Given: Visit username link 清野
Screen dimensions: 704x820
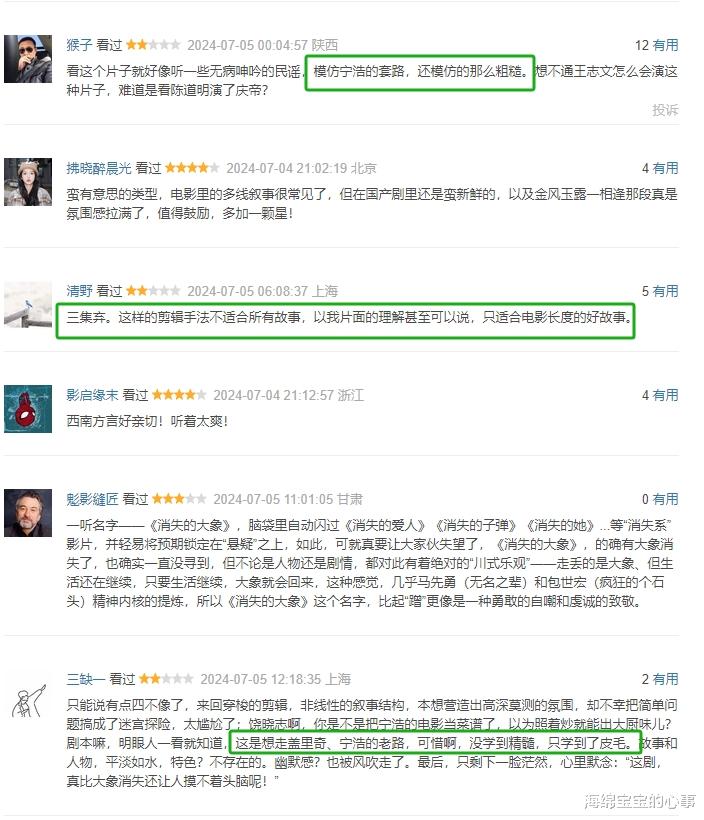Looking at the screenshot, I should (x=79, y=291).
